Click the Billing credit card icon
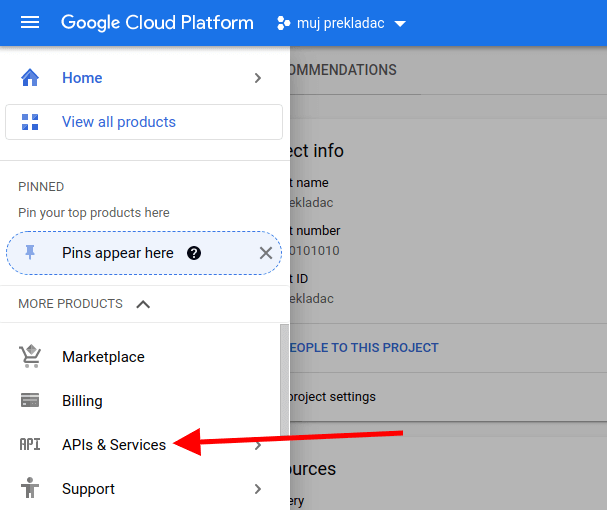This screenshot has height=510, width=607. pos(30,401)
